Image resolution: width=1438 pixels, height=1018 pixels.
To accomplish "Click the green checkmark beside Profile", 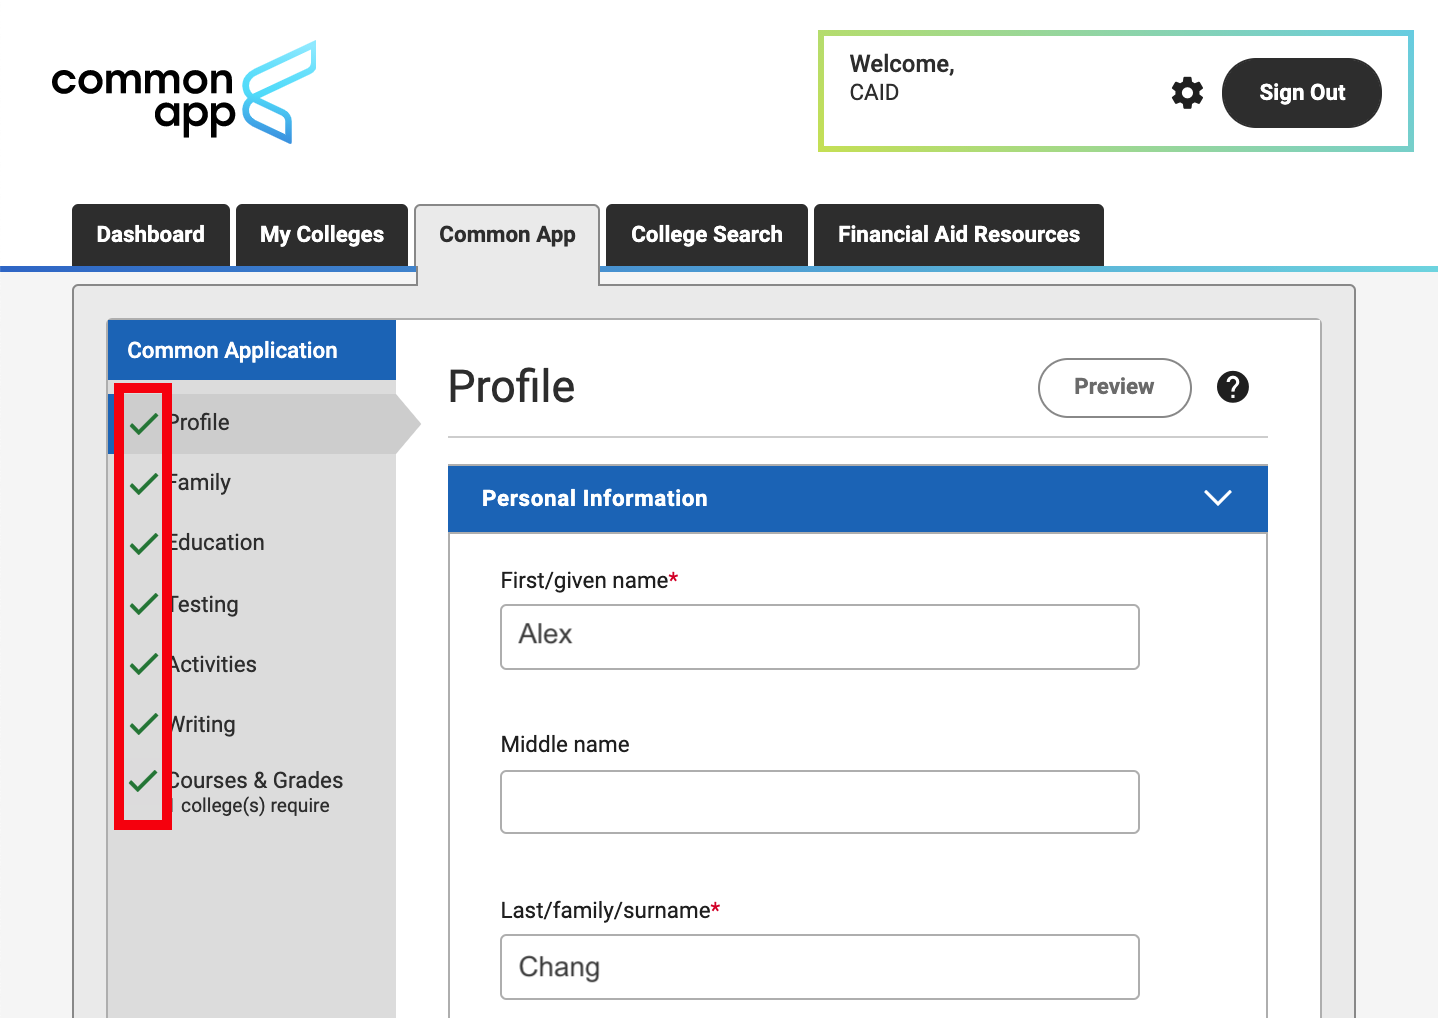I will pyautogui.click(x=144, y=423).
